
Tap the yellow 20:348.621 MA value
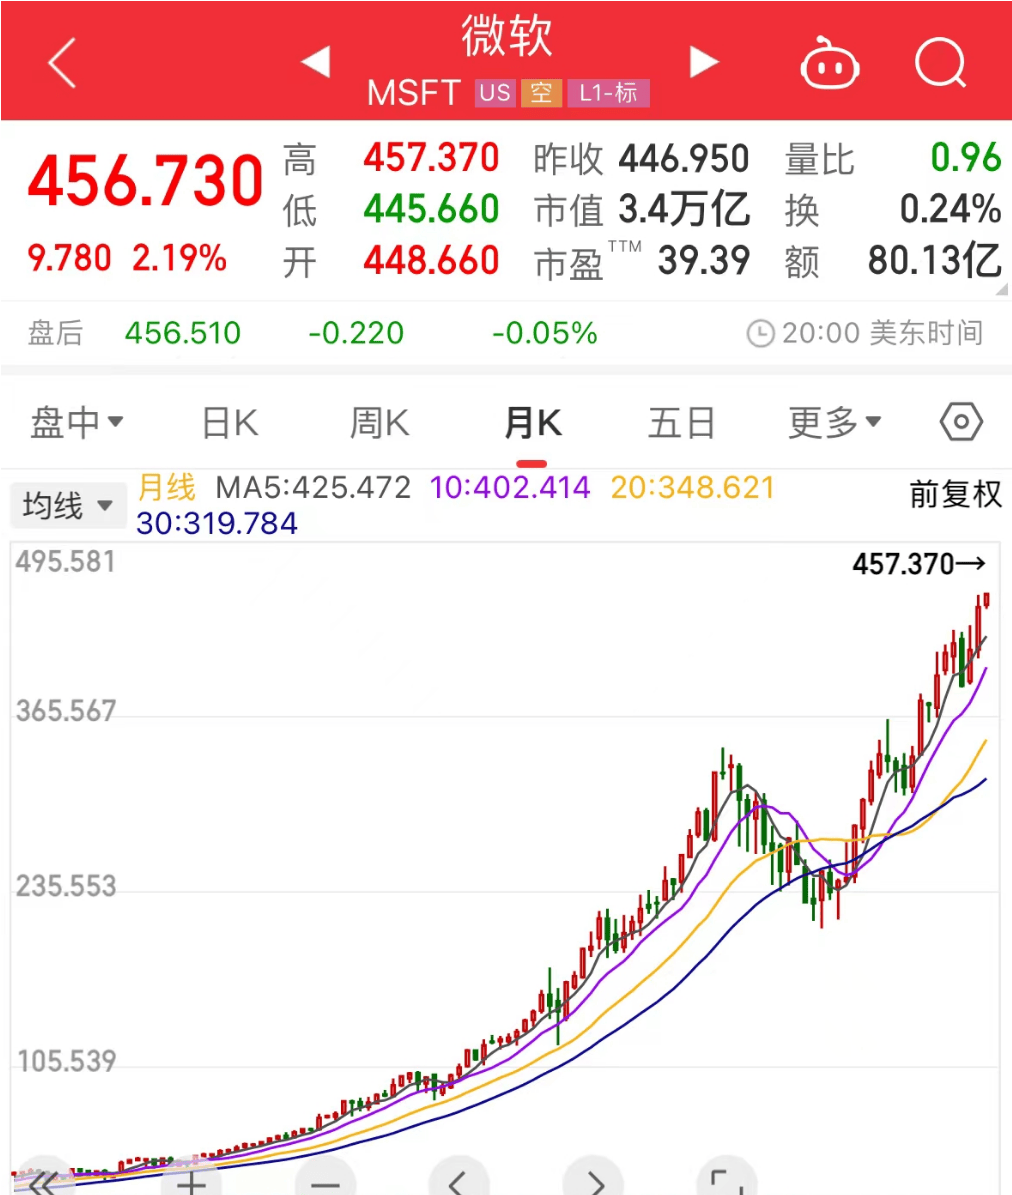click(x=693, y=487)
